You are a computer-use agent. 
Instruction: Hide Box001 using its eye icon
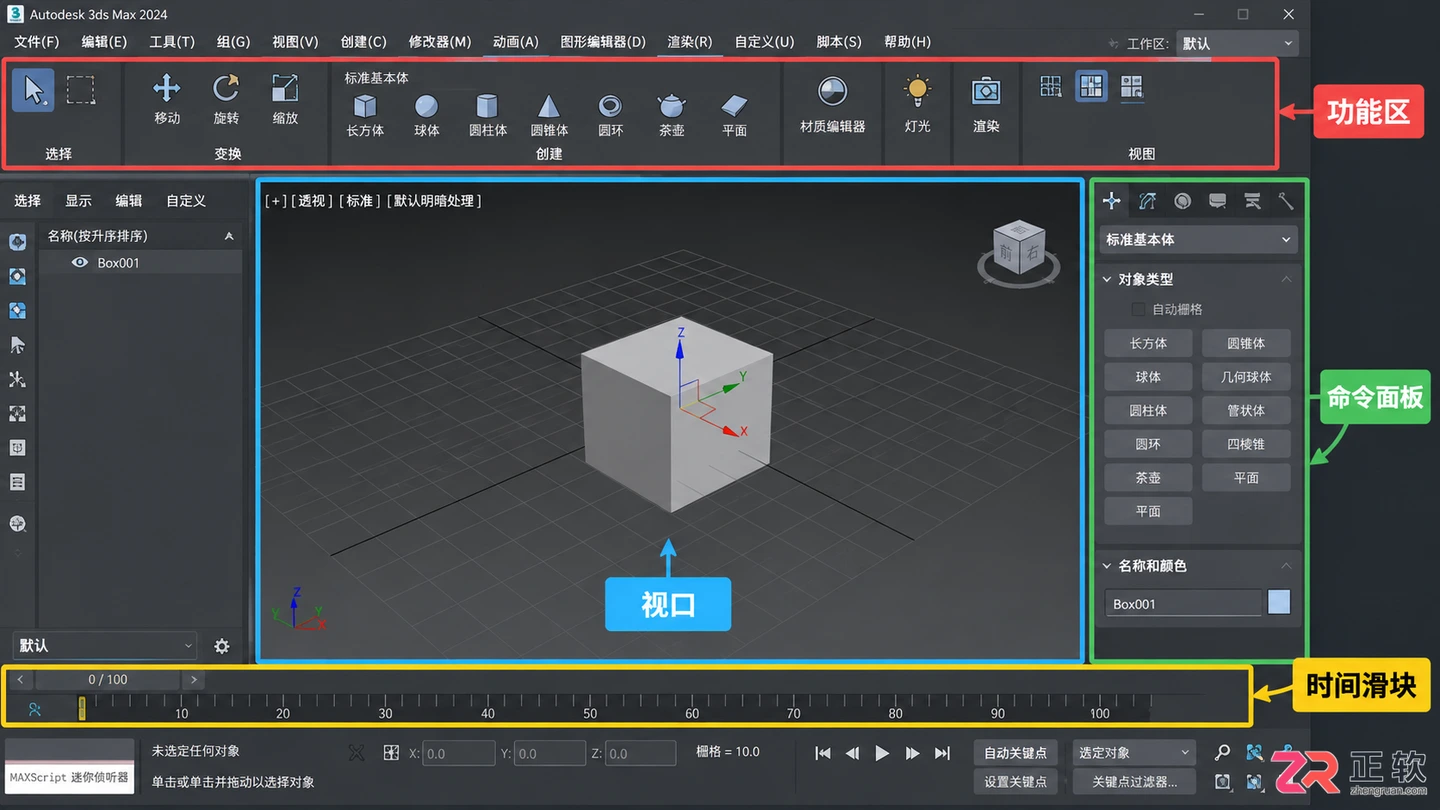click(x=80, y=263)
